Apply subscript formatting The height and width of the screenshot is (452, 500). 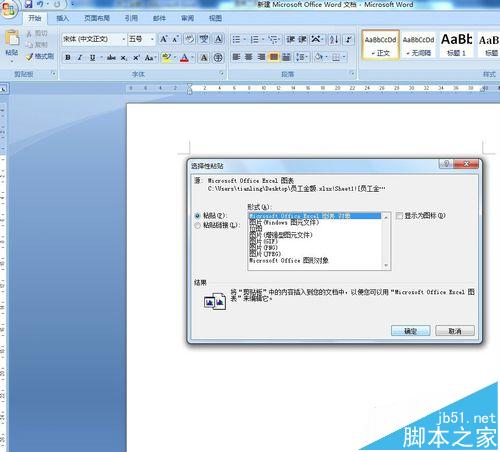pyautogui.click(x=124, y=58)
